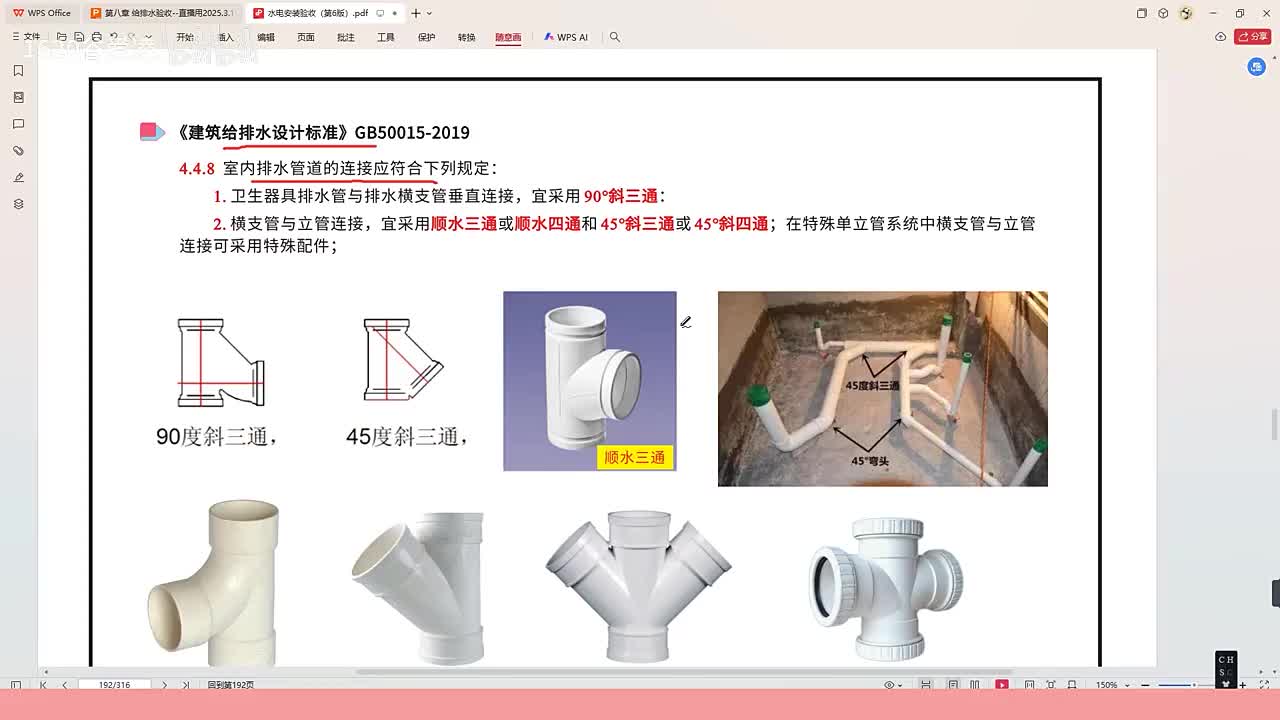Open the 保护 ribbon tab
The image size is (1280, 720).
click(426, 37)
